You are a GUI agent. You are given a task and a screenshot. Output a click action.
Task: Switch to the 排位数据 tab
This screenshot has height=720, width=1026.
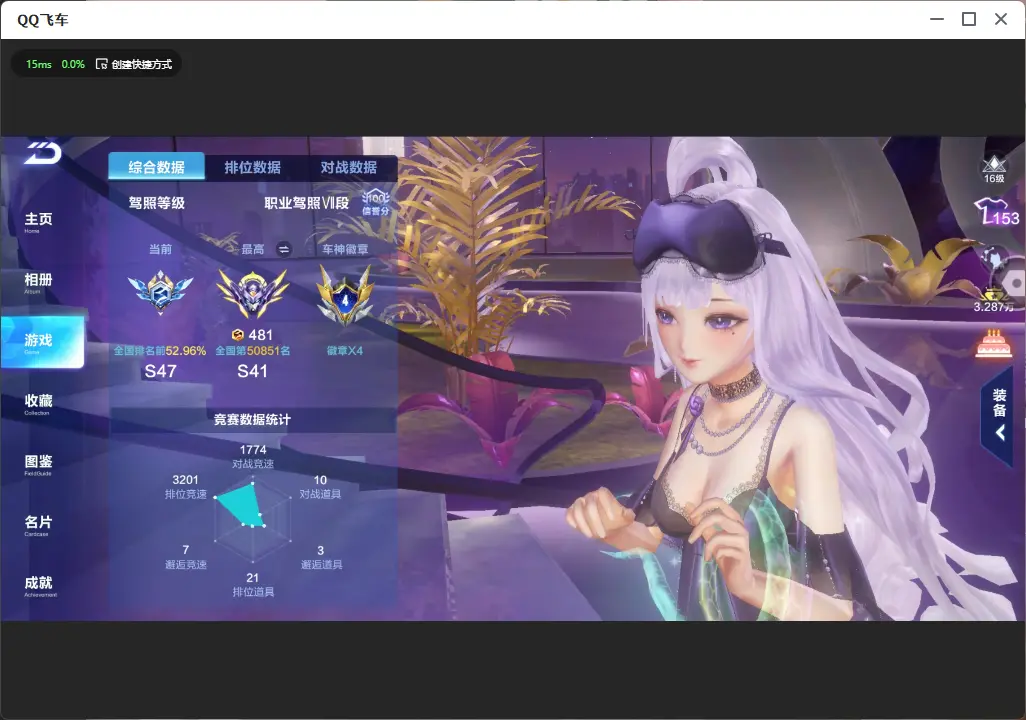[x=253, y=167]
